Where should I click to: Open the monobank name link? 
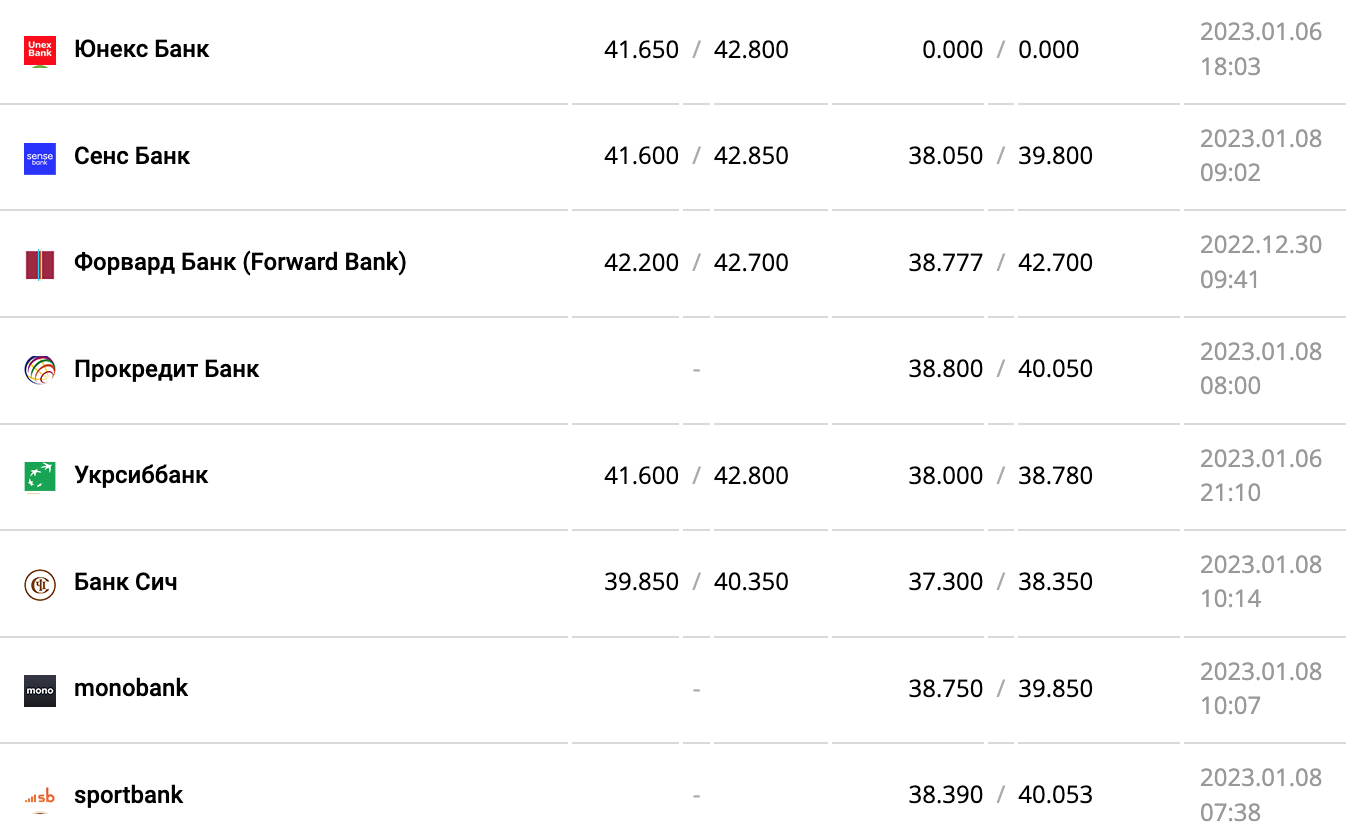[x=131, y=688]
